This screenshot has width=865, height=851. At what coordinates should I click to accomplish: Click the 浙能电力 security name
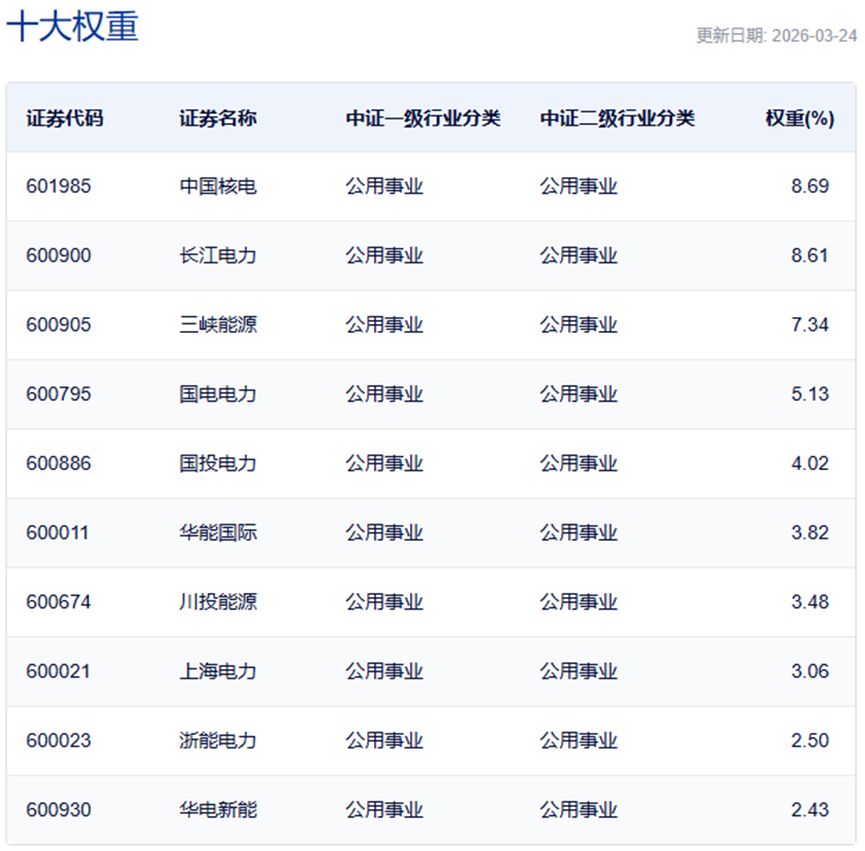pyautogui.click(x=218, y=741)
